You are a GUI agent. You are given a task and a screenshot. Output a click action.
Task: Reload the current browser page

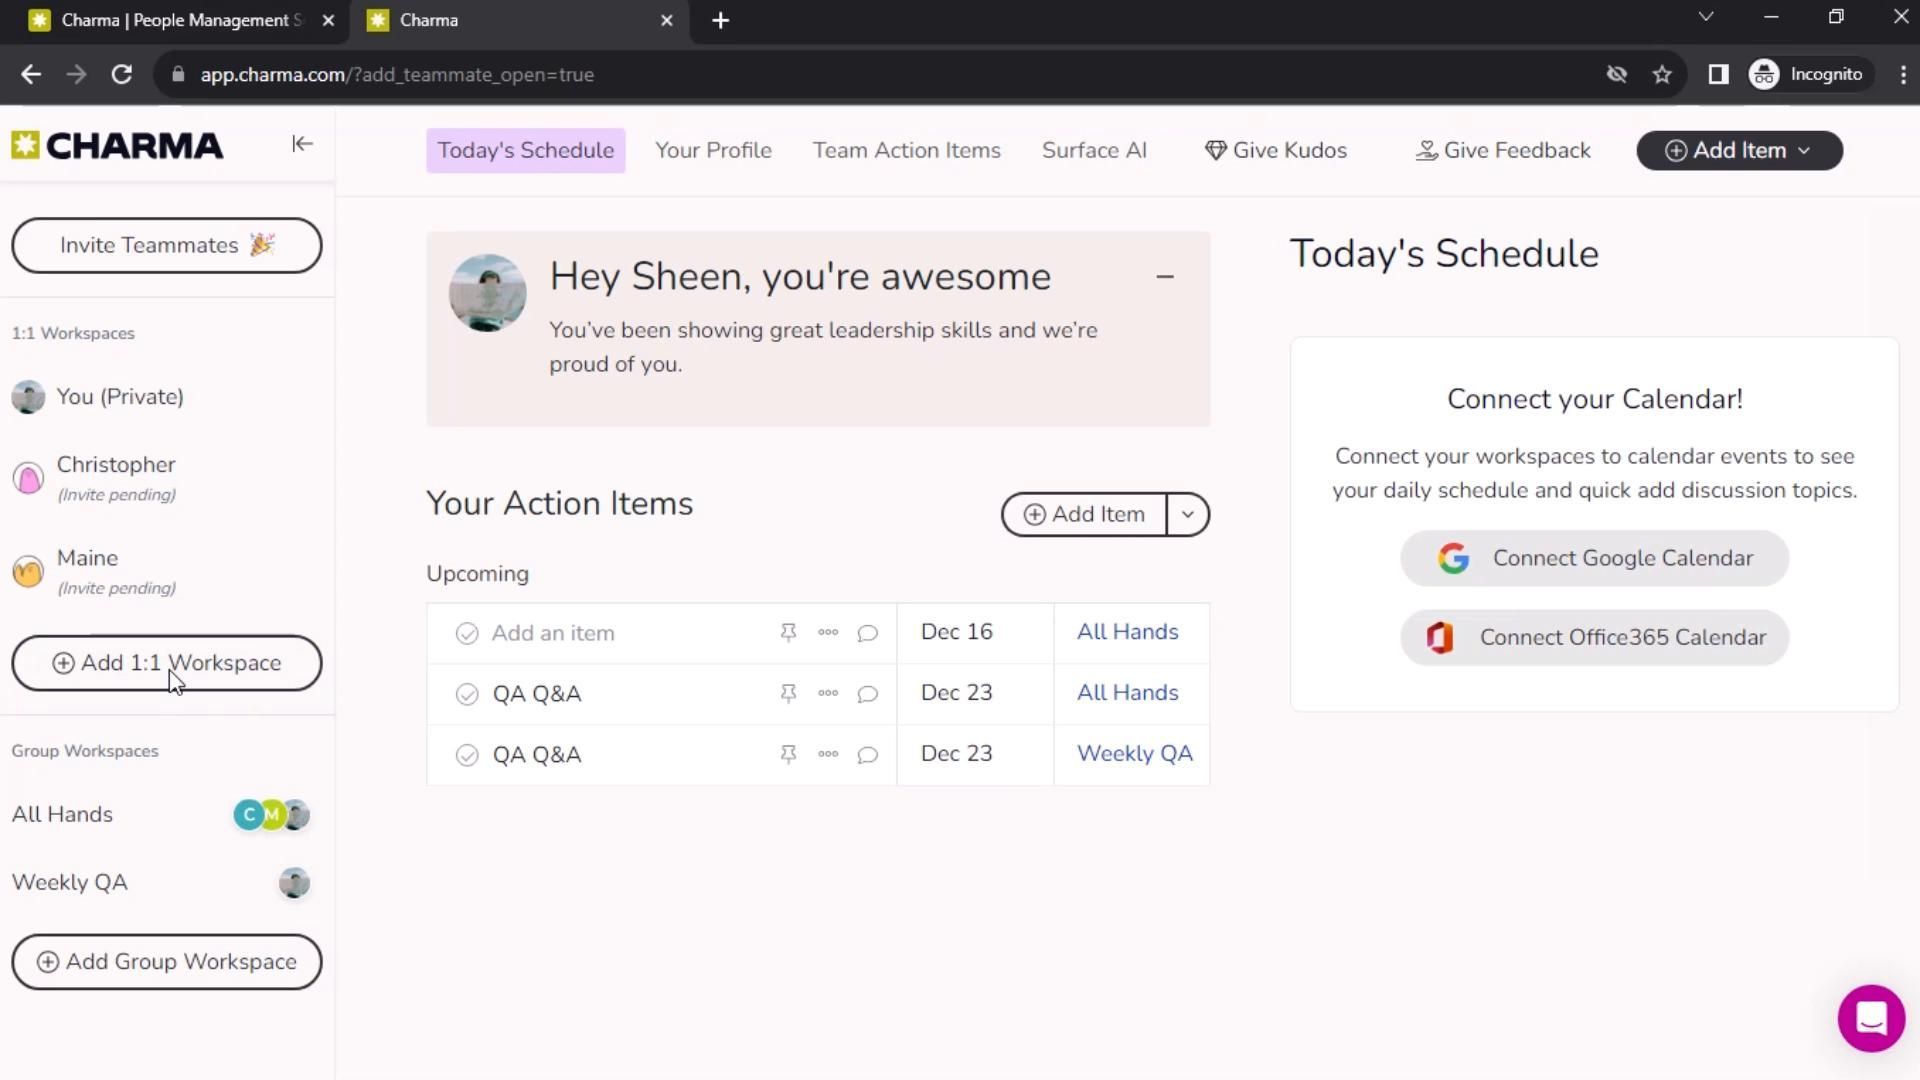(x=122, y=75)
